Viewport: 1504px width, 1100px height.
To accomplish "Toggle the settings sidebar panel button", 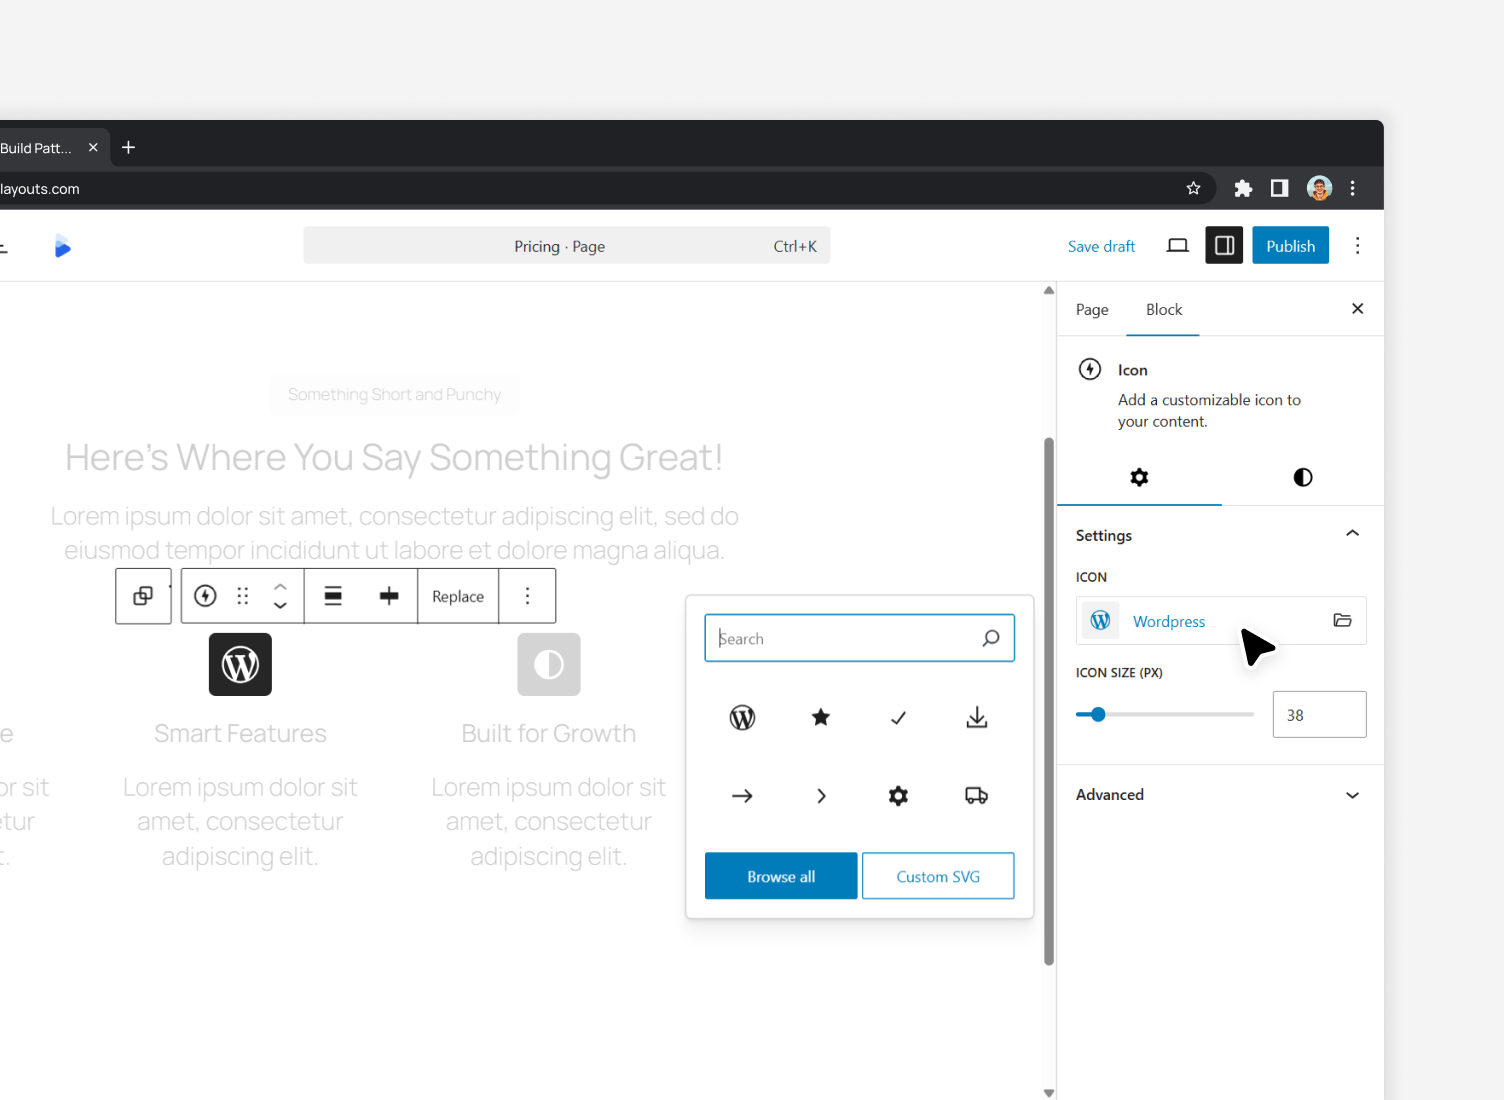I will [x=1224, y=246].
